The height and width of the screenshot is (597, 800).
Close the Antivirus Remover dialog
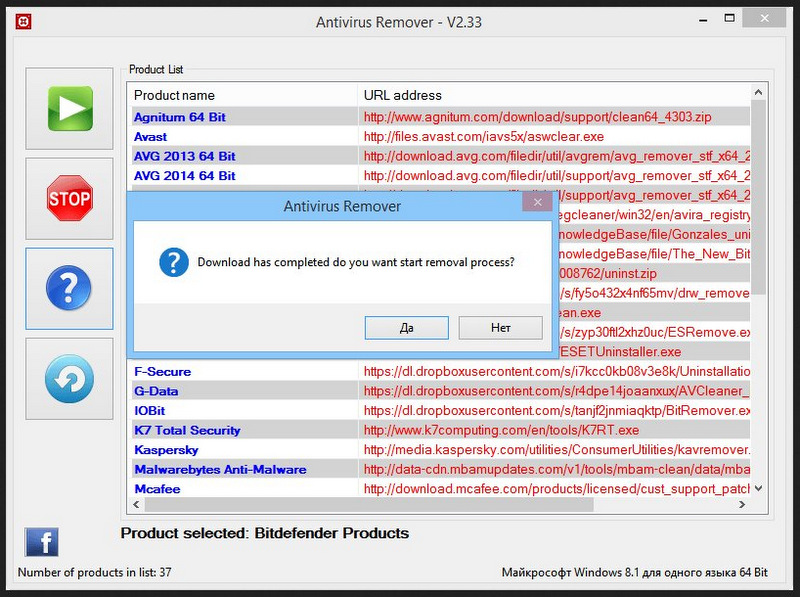coord(537,202)
